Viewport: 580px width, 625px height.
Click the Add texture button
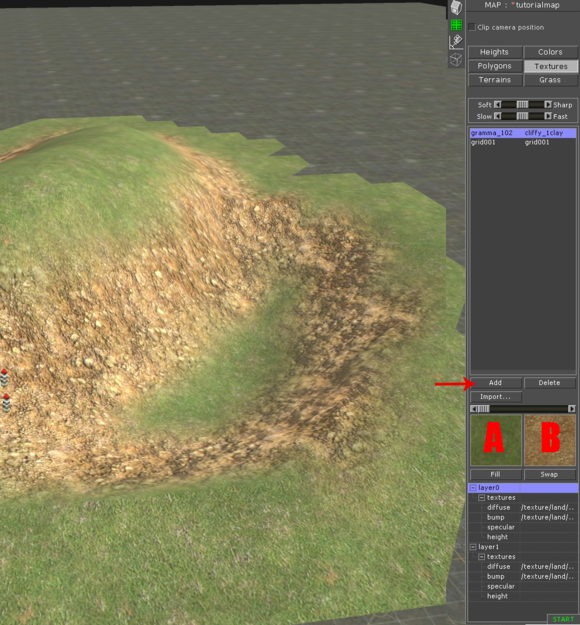tap(495, 383)
